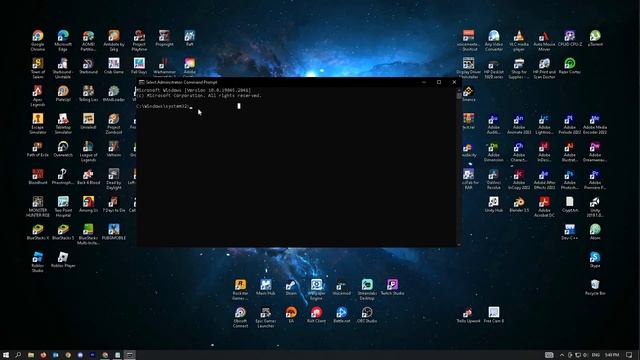Select the Town of Salem desktop icon
640x360 pixels.
point(38,68)
